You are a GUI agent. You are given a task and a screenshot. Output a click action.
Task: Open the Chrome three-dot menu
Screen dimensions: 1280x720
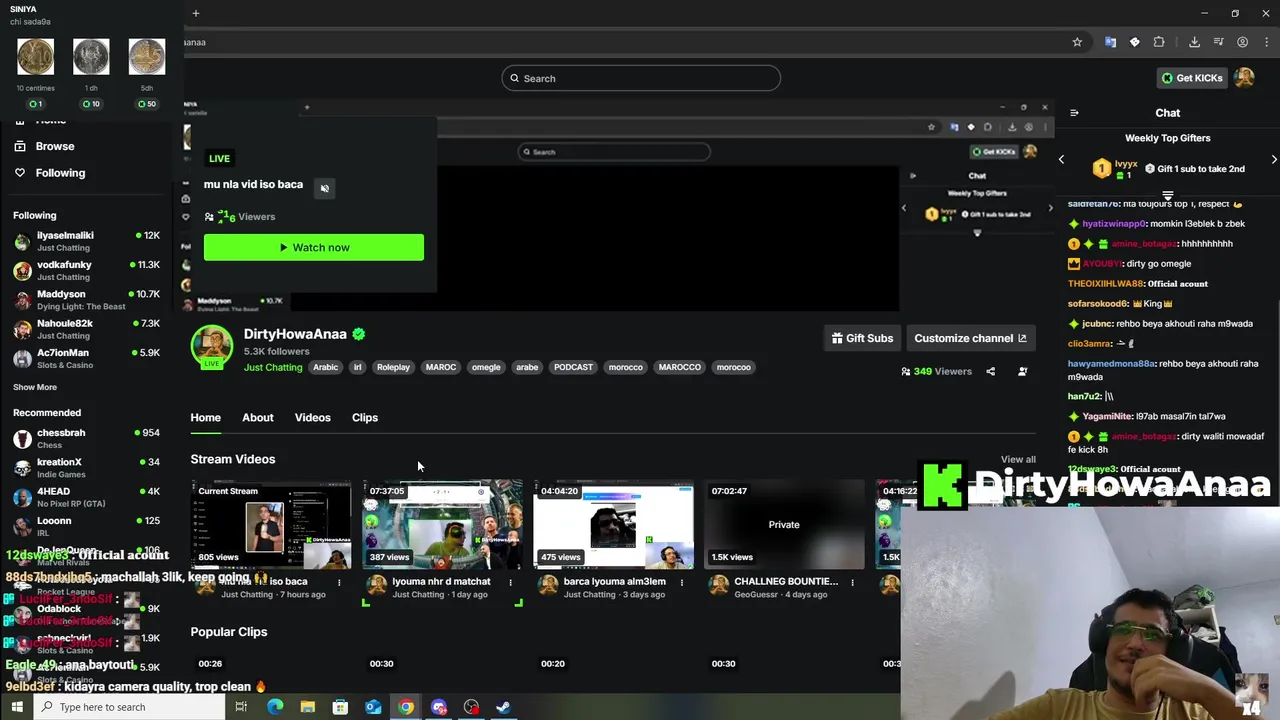(x=1265, y=42)
